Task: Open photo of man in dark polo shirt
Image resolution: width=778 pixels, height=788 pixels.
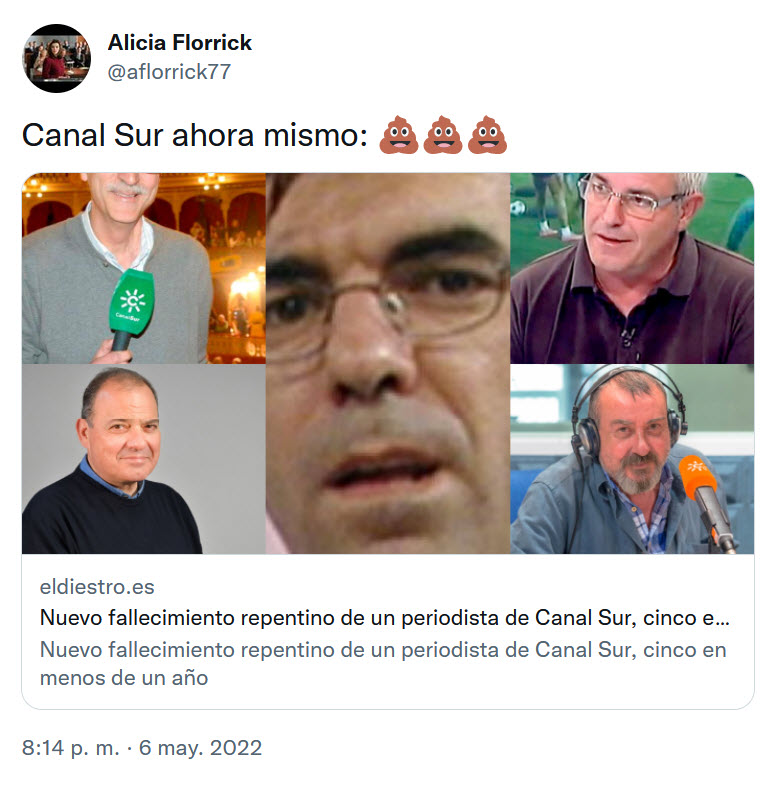Action: (x=632, y=268)
